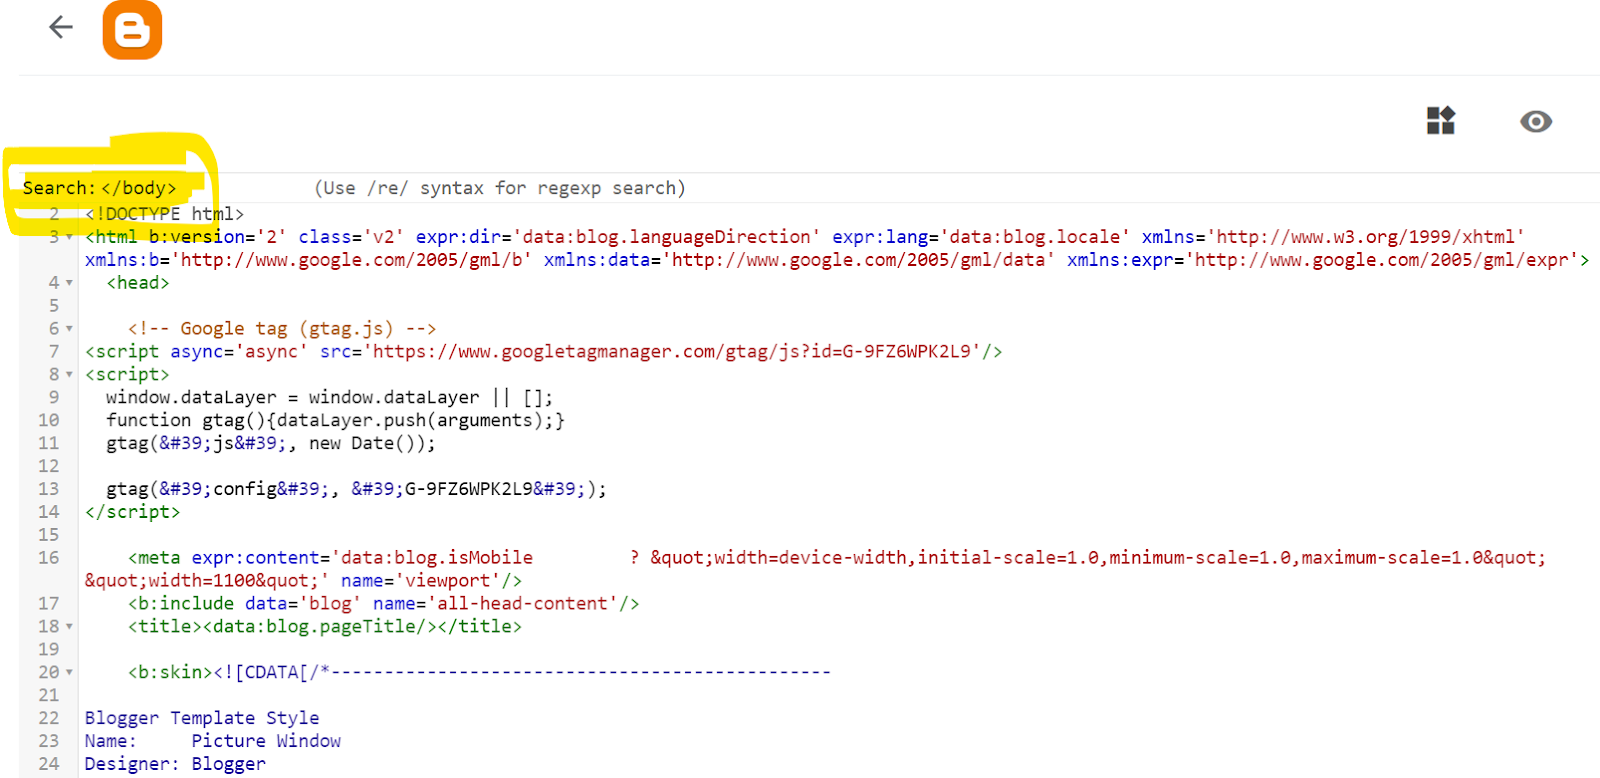1600x778 pixels.
Task: Collapse the b:skin fold on line 20
Action: point(69,673)
